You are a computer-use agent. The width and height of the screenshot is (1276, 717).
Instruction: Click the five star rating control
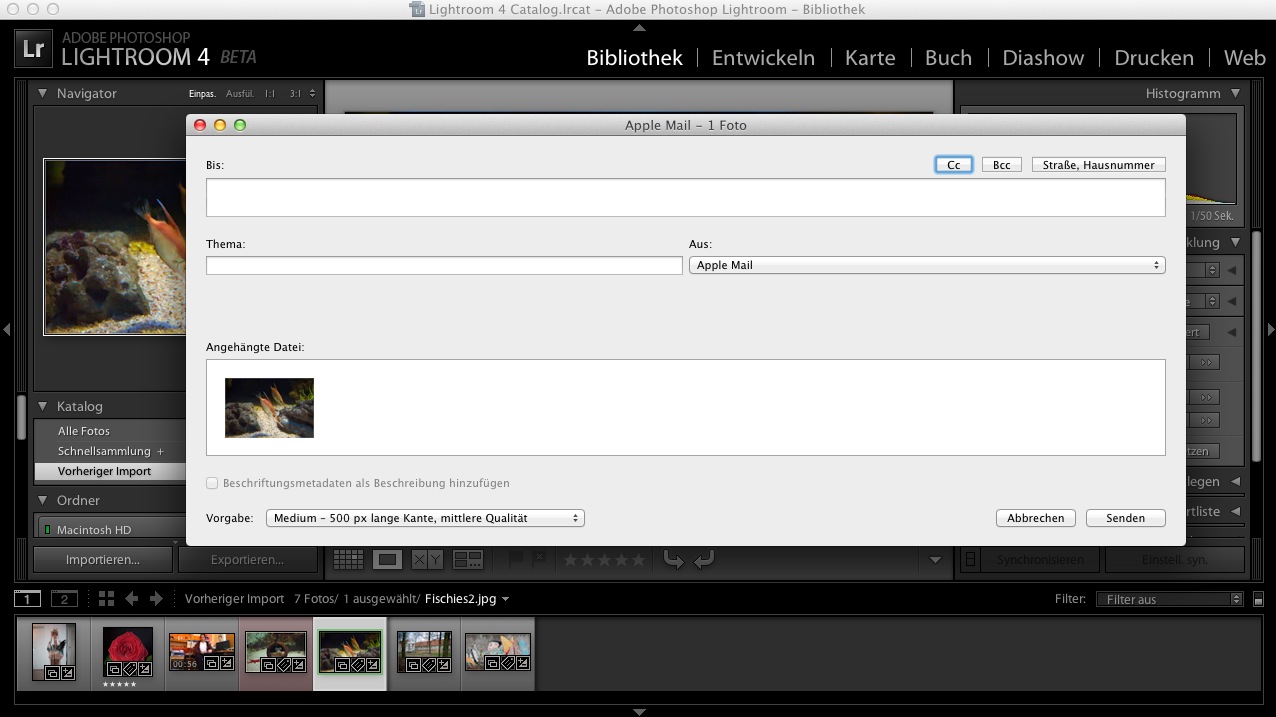tap(604, 560)
